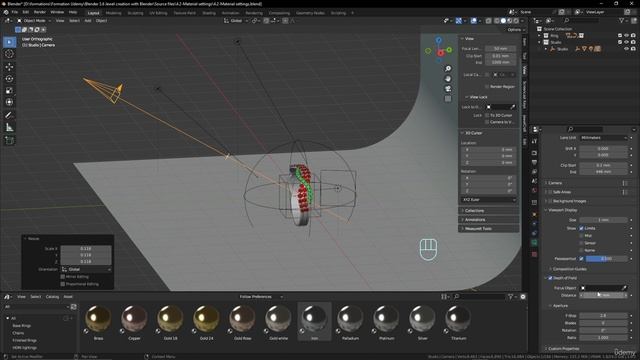The image size is (640, 360).
Task: Switch to the Shading workspace tab
Action: [209, 13]
